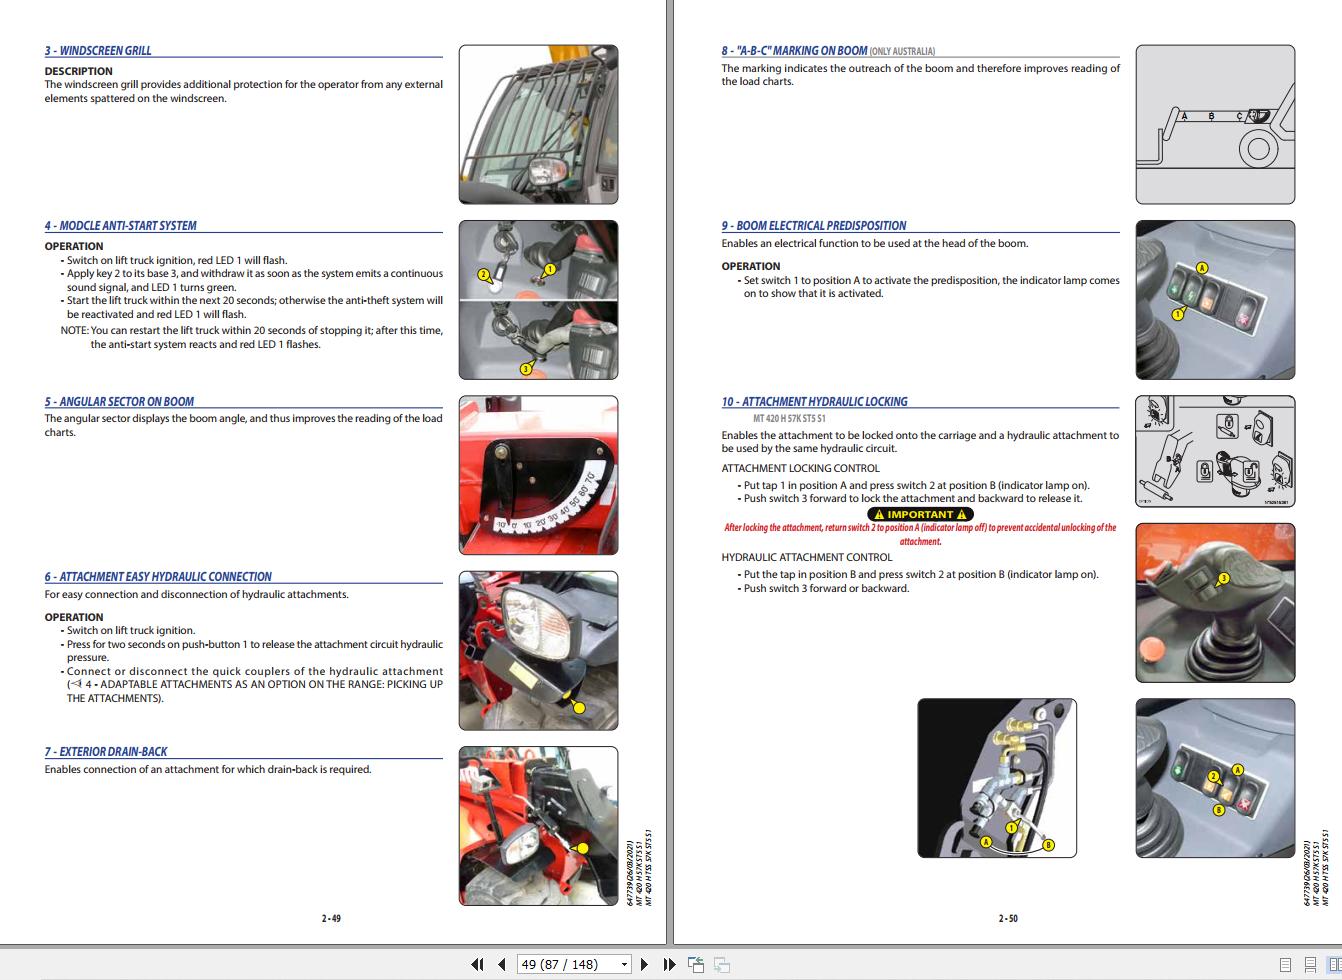Open the page number dropdown arrow

pos(625,965)
